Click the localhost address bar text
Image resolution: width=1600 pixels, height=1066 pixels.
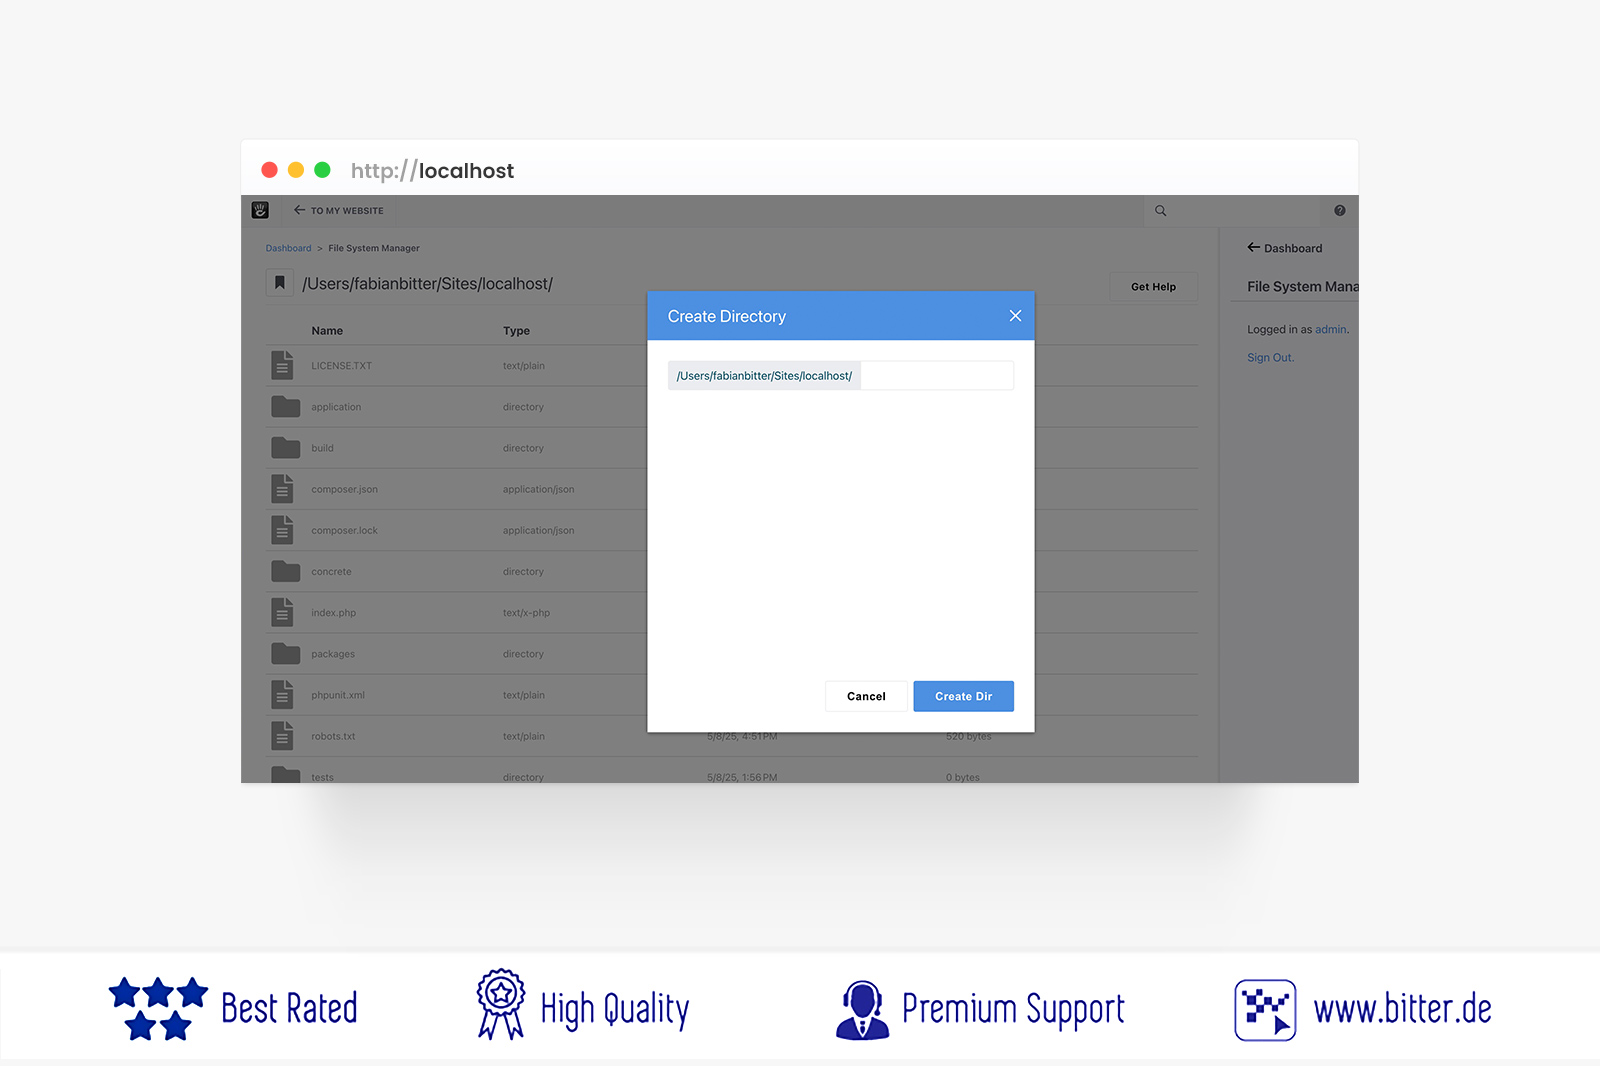432,171
